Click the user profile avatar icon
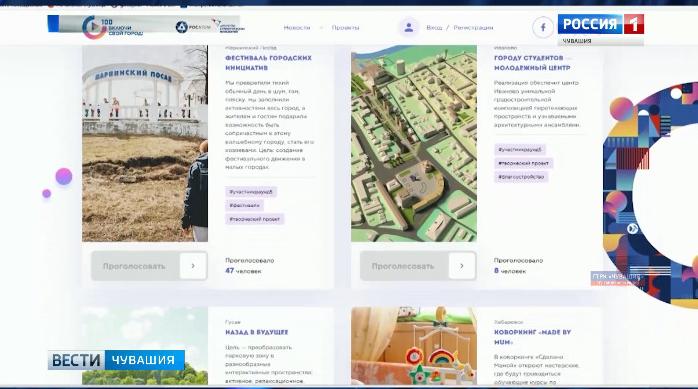 [409, 28]
